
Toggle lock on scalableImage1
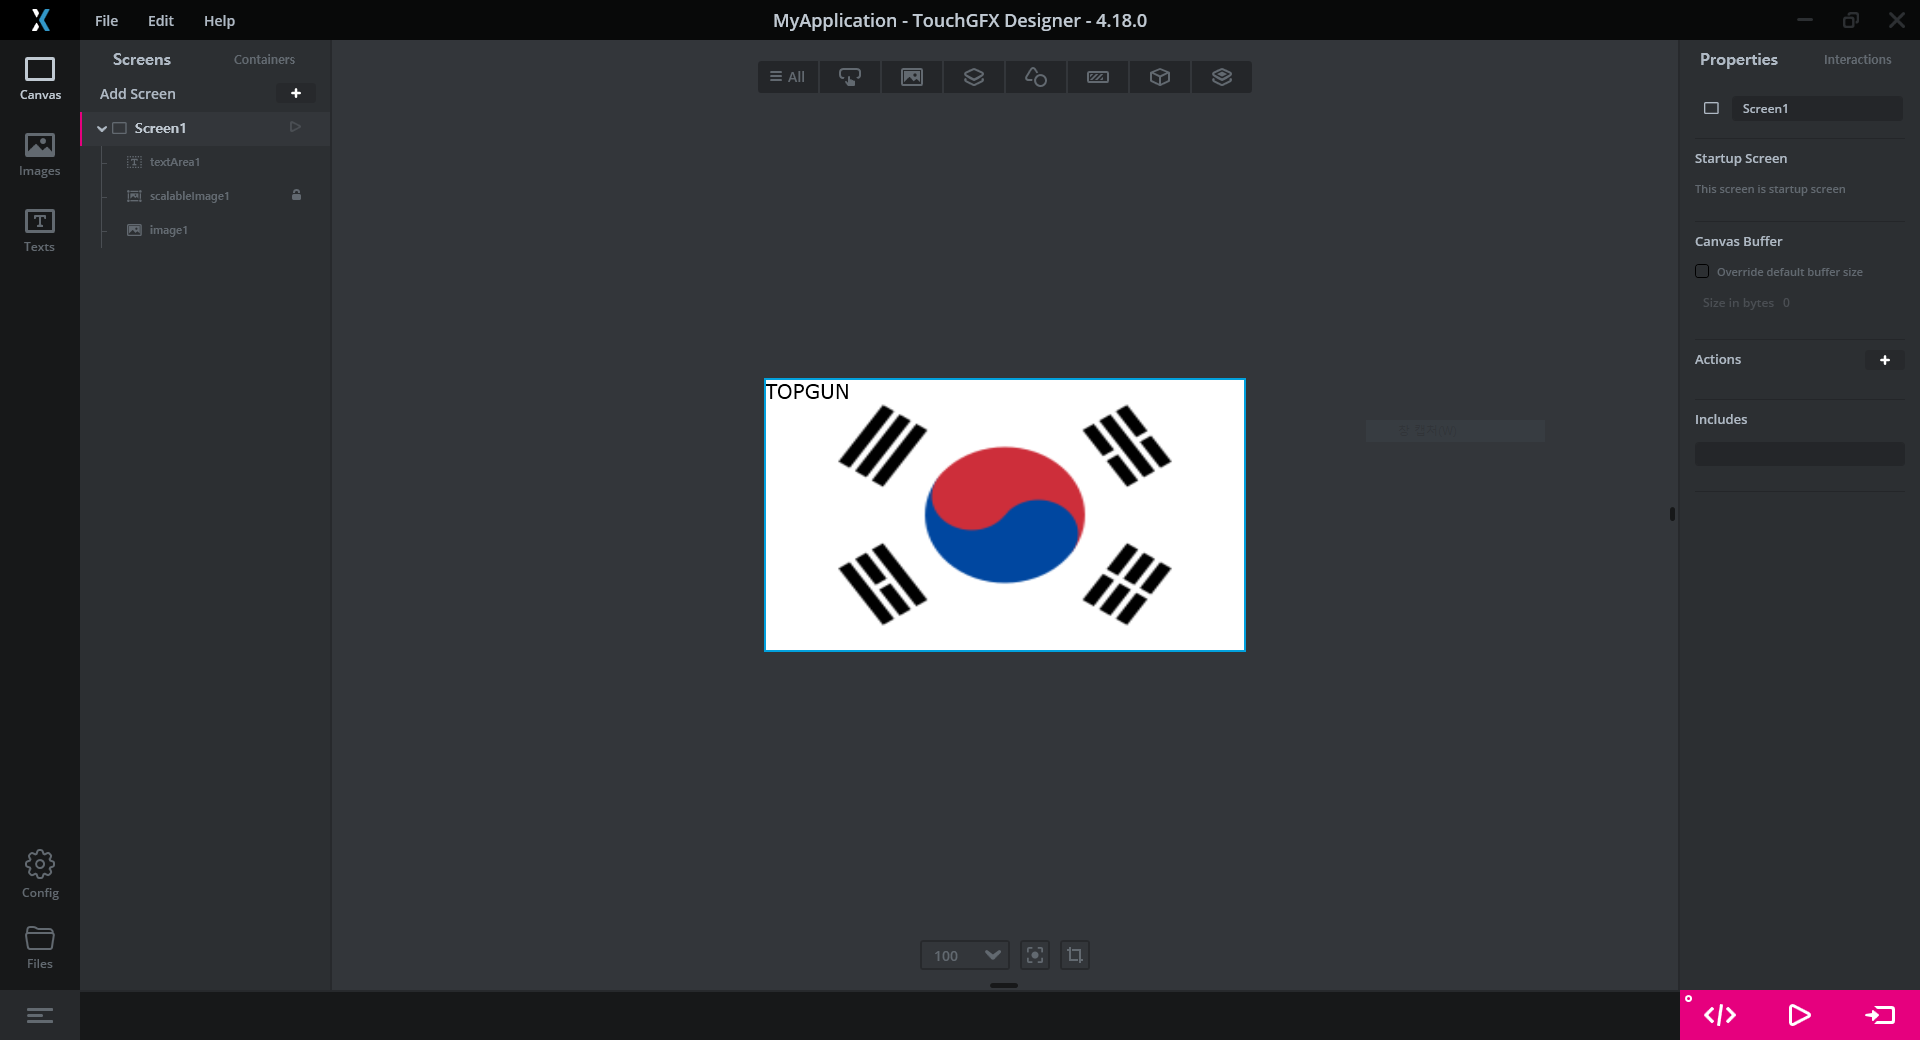(x=296, y=195)
